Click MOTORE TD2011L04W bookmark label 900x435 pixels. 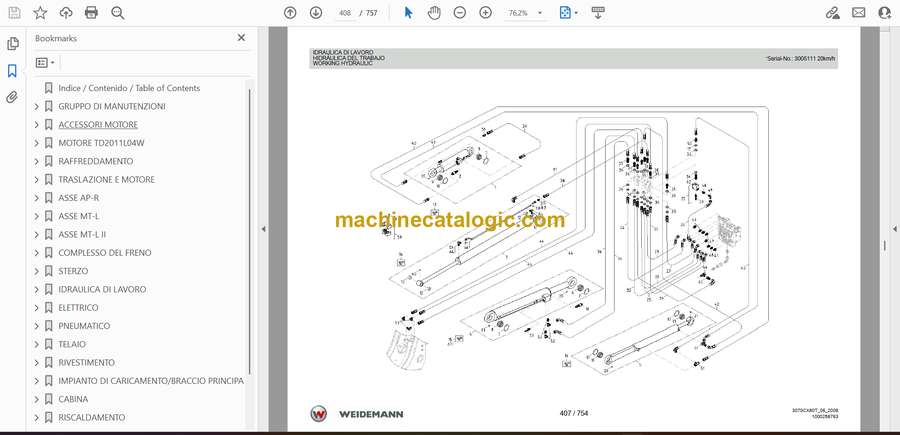tap(102, 143)
